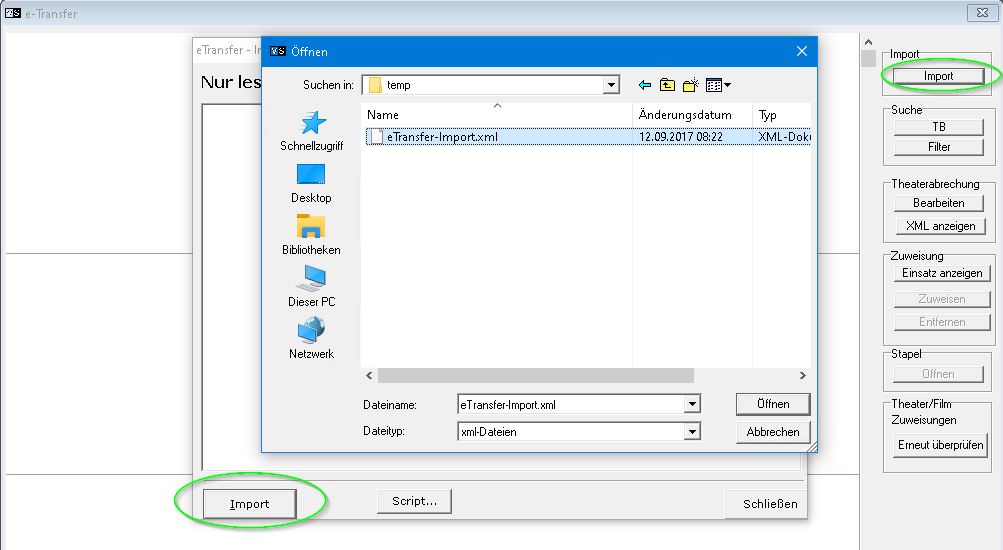The height and width of the screenshot is (550, 1003).
Task: Click the Öffnen button in dialog
Action: pyautogui.click(x=773, y=404)
